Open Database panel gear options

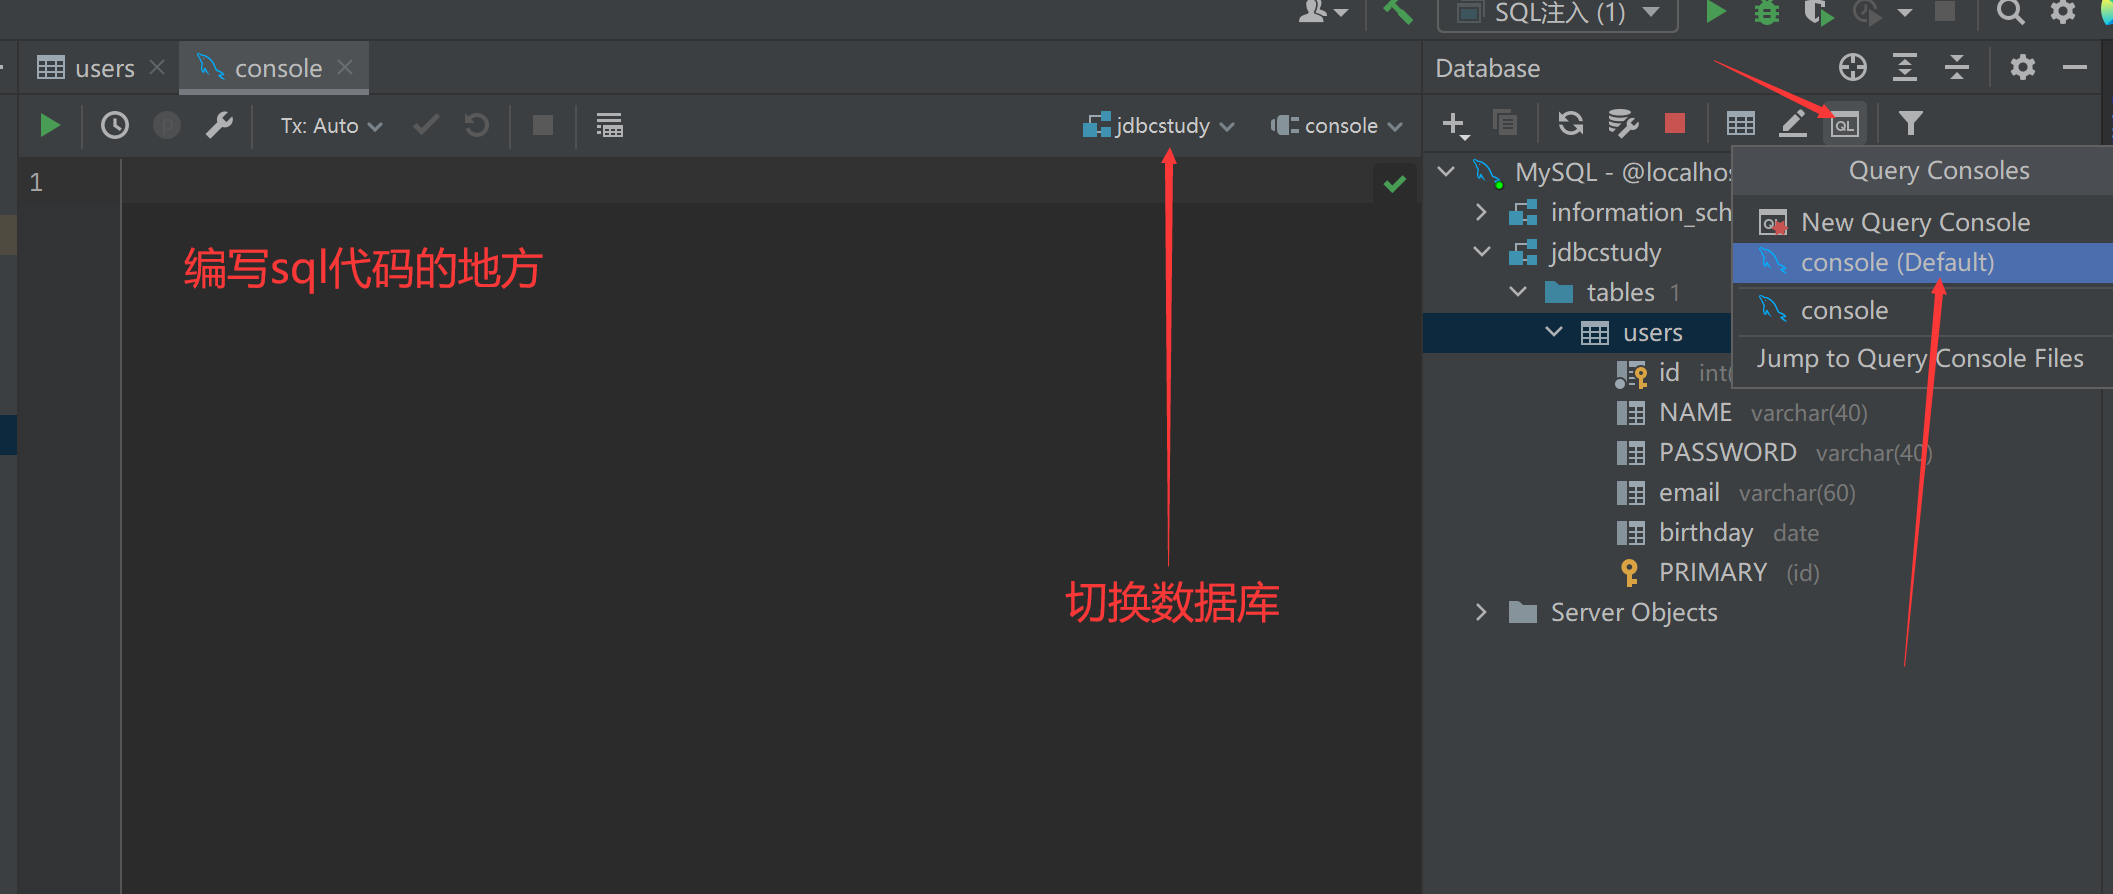(x=2023, y=67)
